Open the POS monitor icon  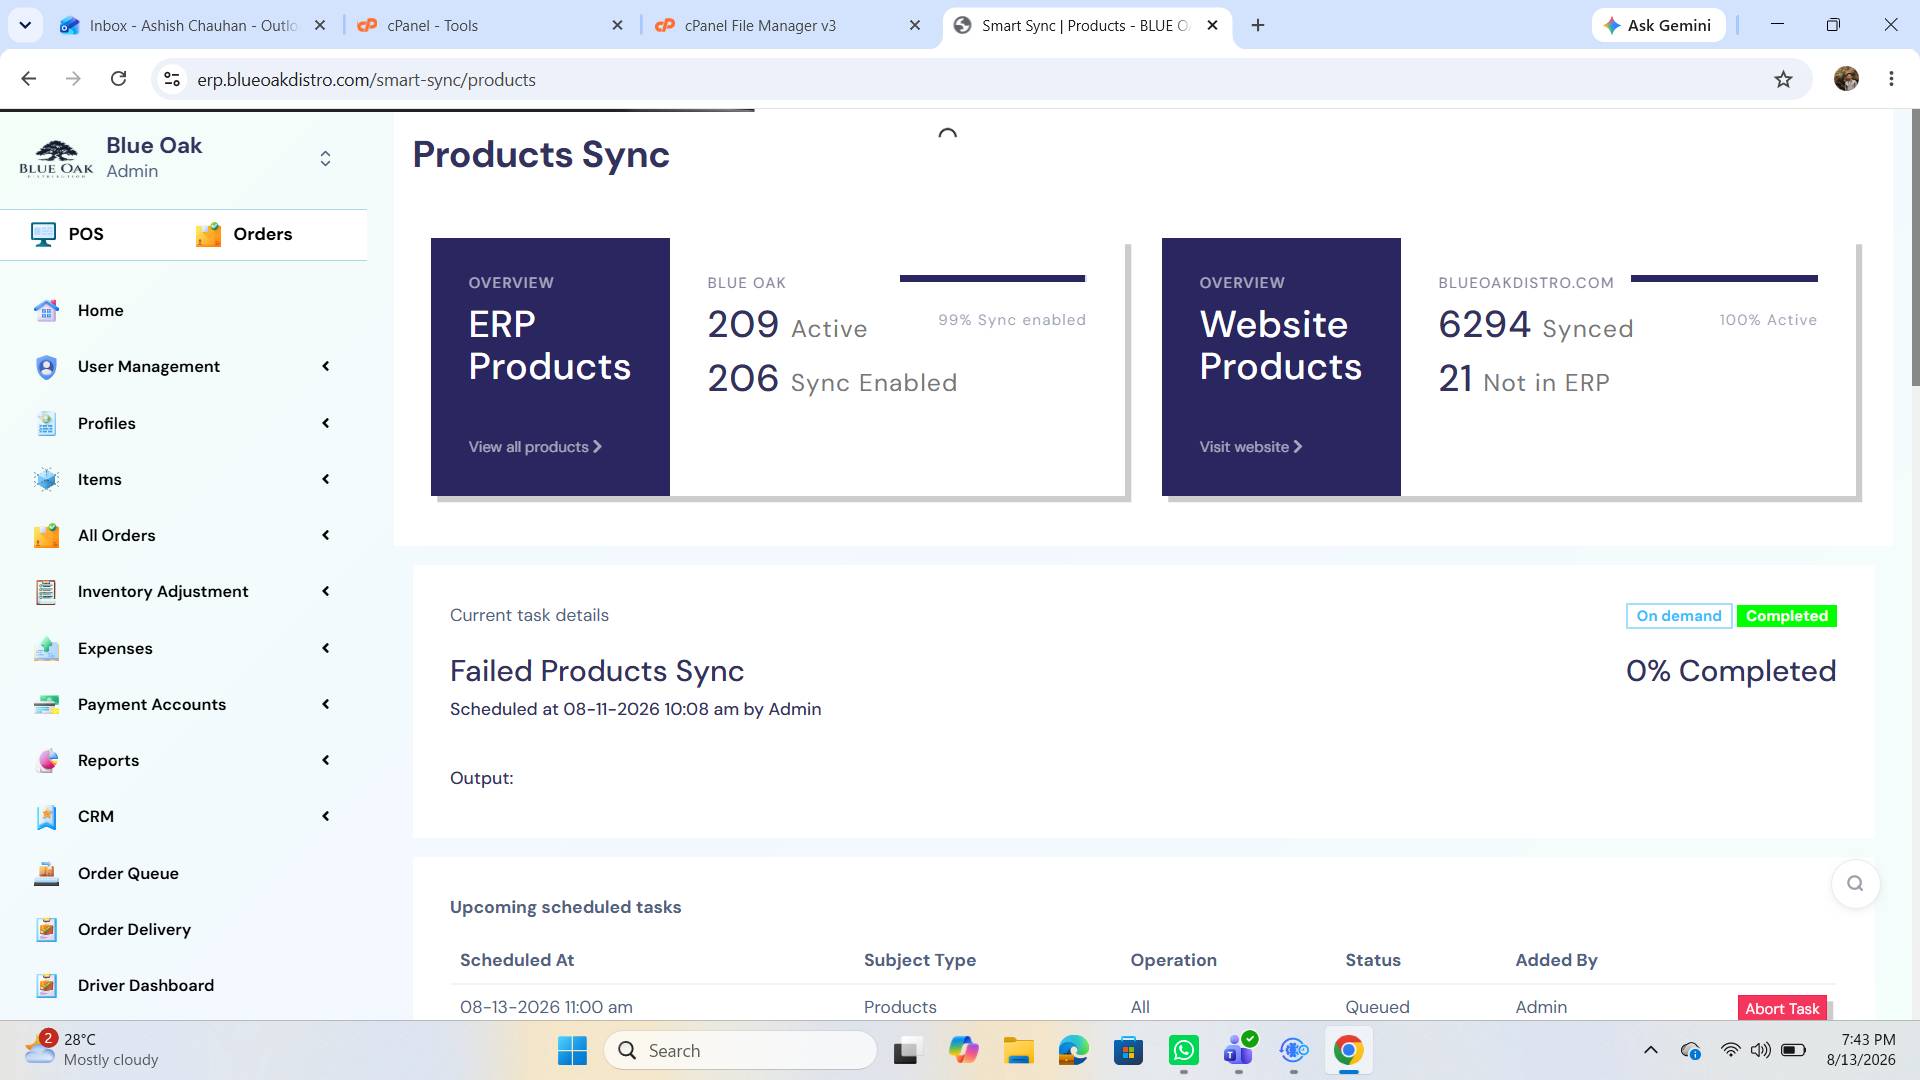click(43, 234)
